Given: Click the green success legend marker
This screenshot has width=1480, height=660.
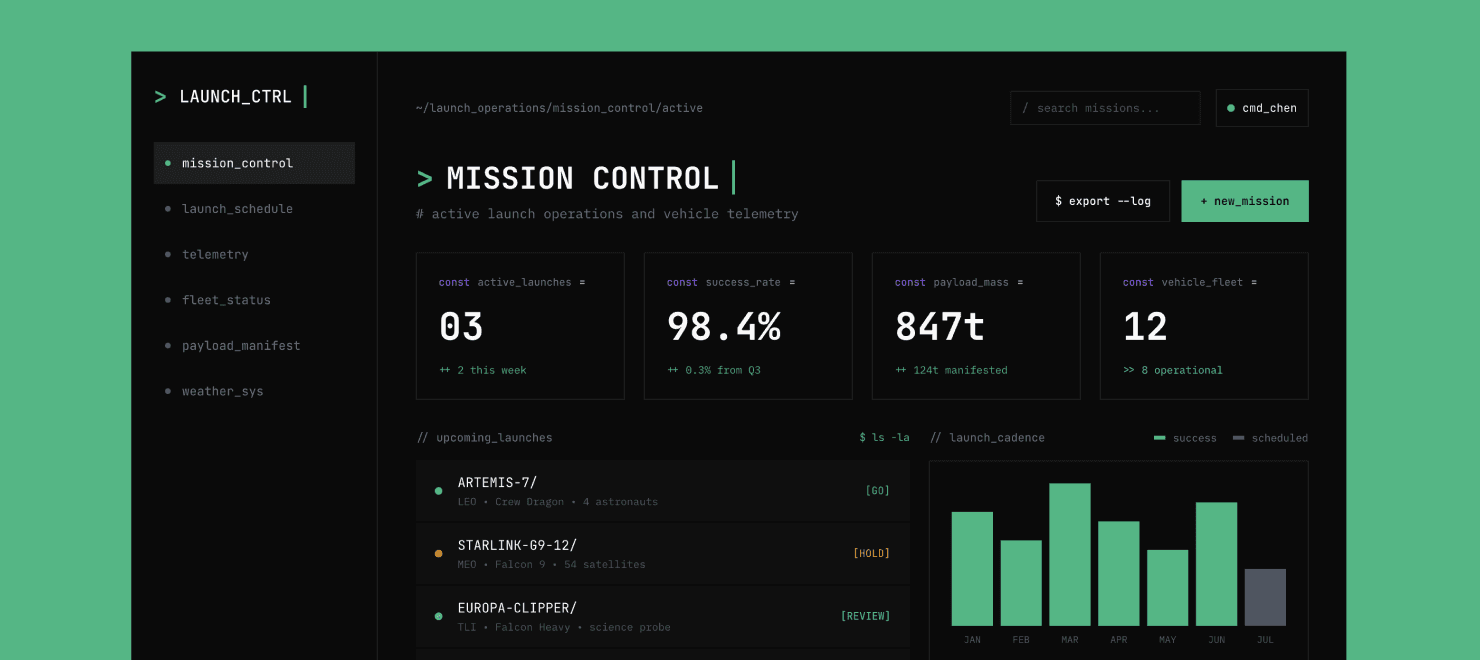Looking at the screenshot, I should pyautogui.click(x=1159, y=438).
